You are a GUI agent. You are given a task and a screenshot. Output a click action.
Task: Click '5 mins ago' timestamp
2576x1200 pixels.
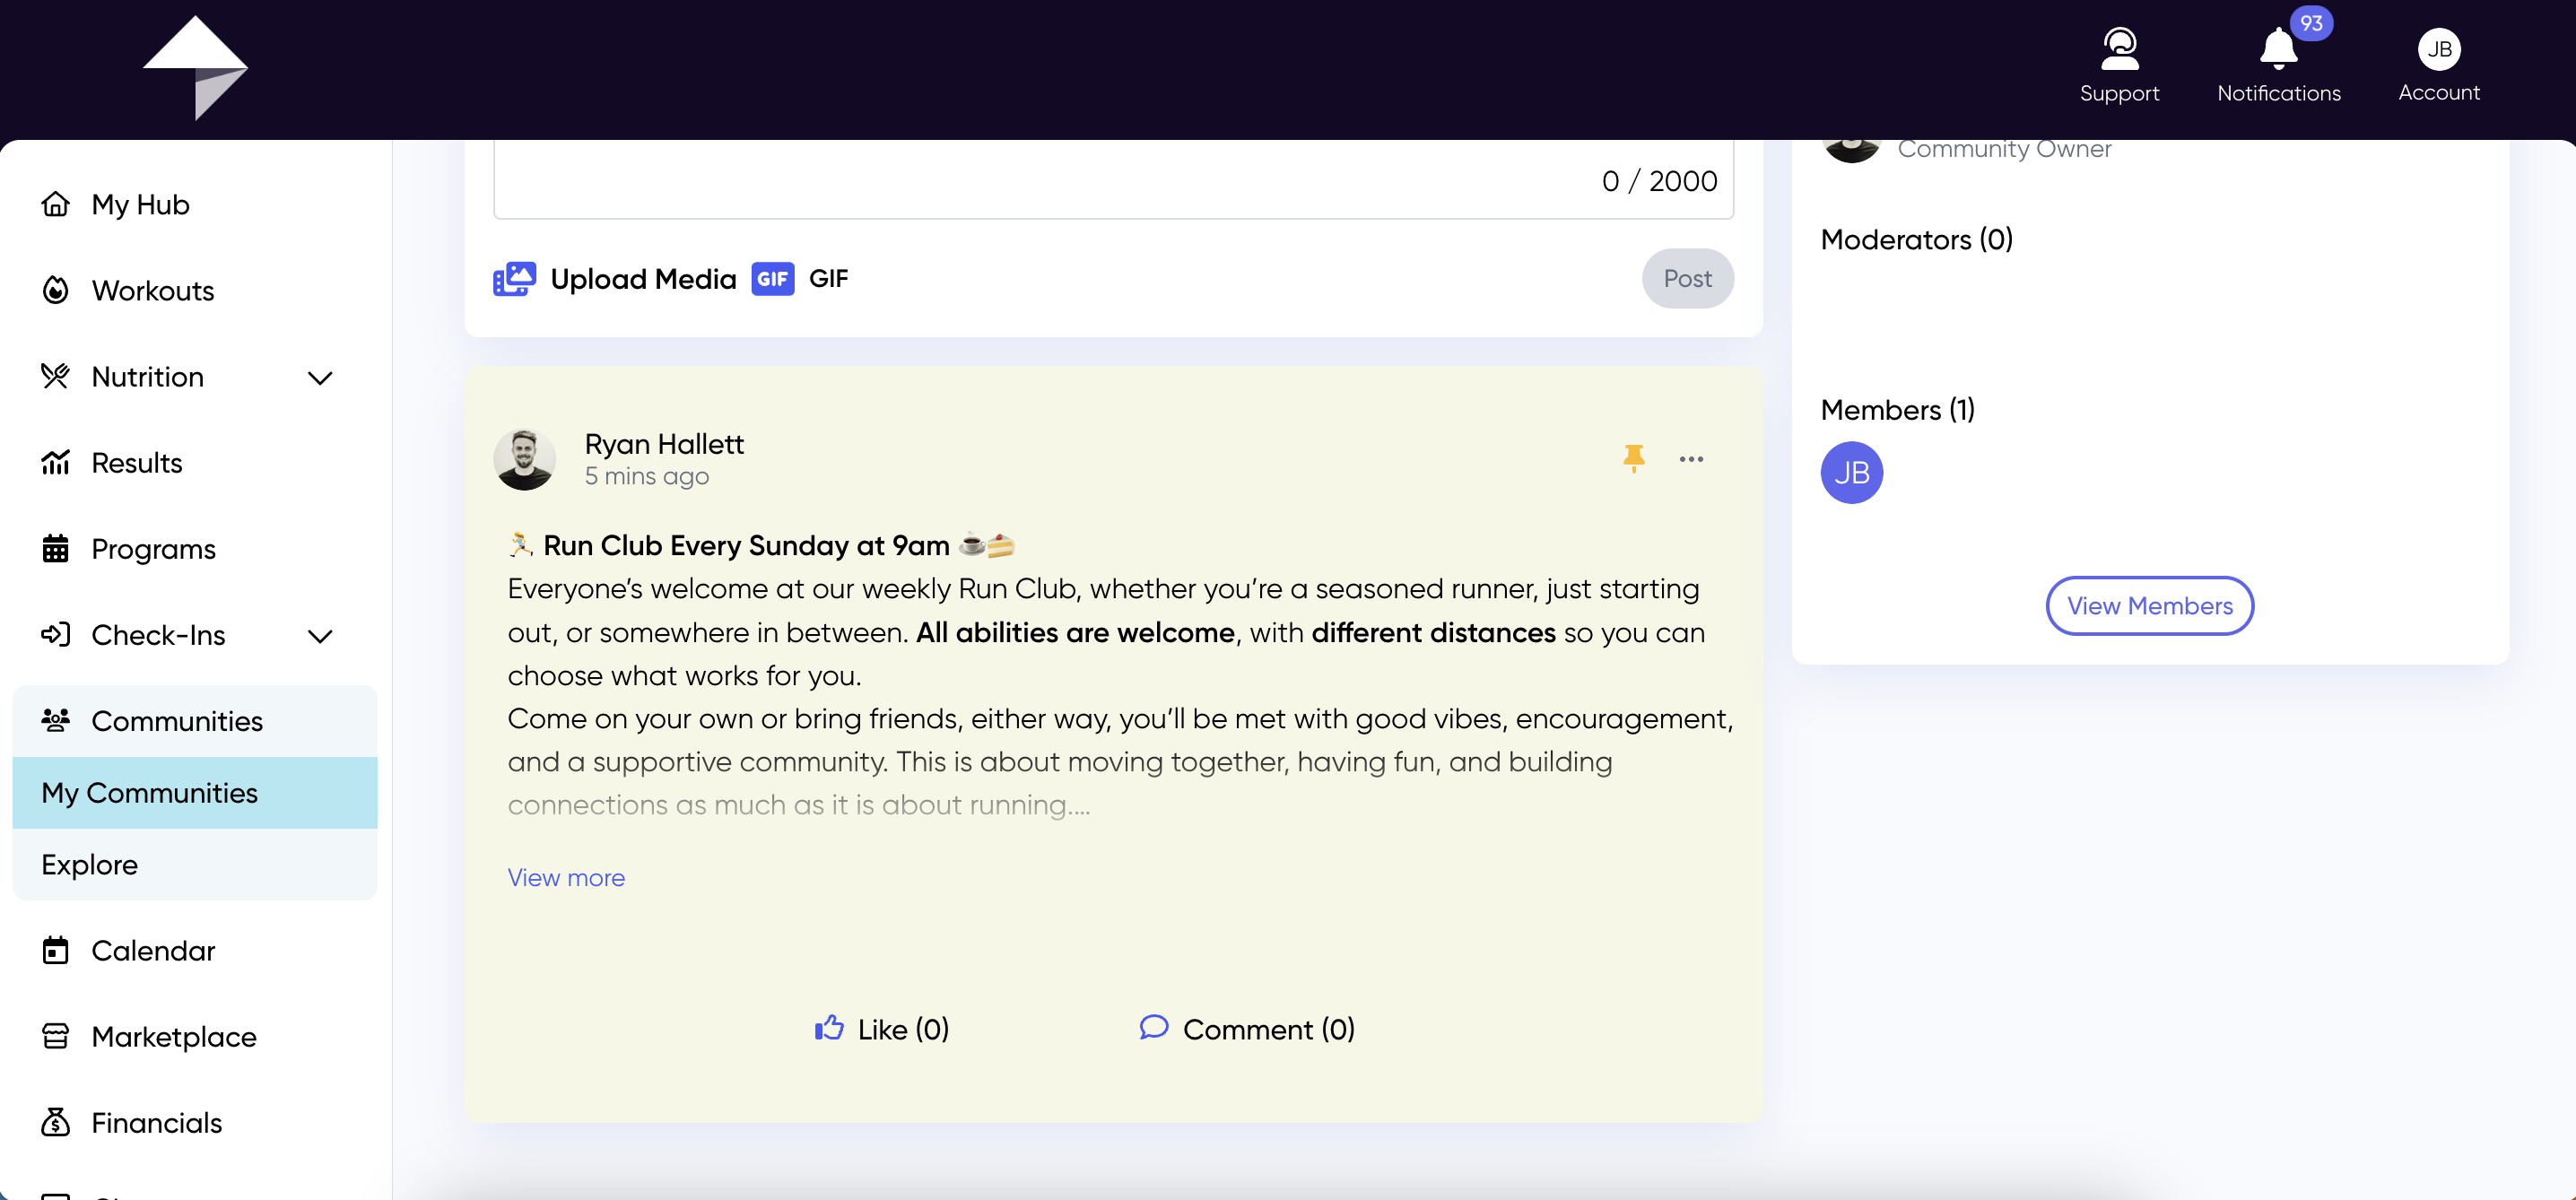click(x=647, y=476)
